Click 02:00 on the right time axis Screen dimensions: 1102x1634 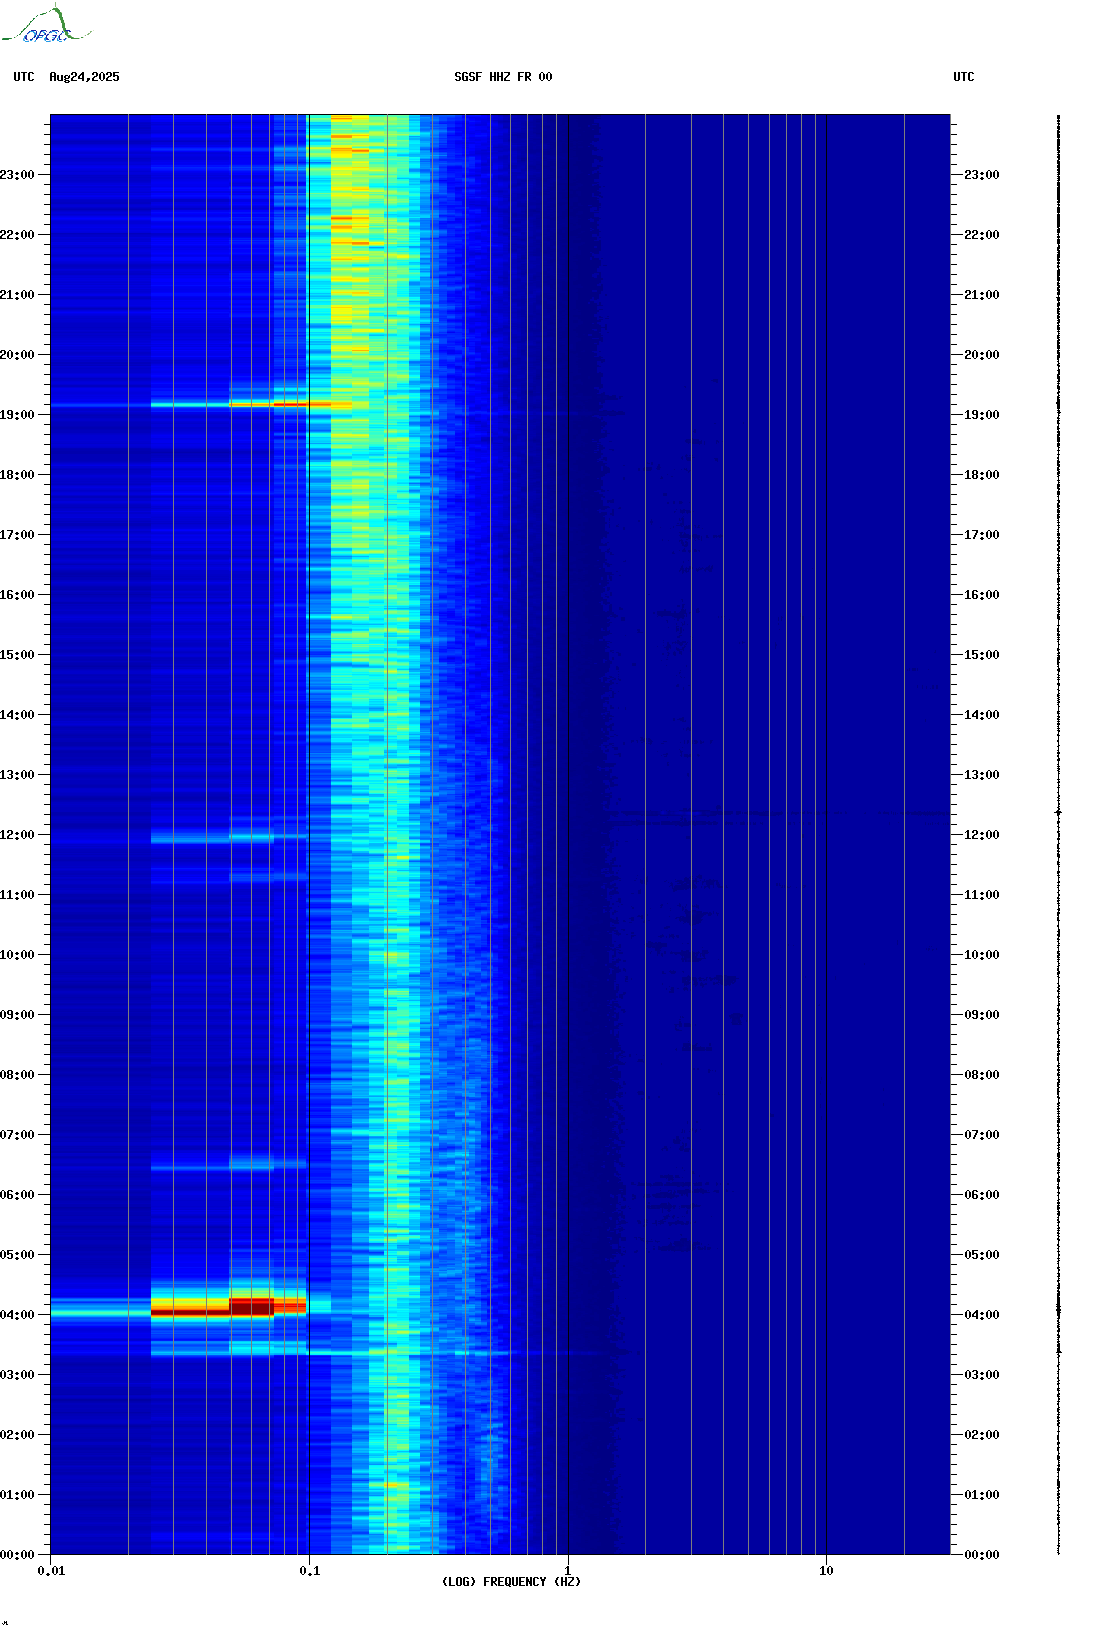coord(982,1435)
